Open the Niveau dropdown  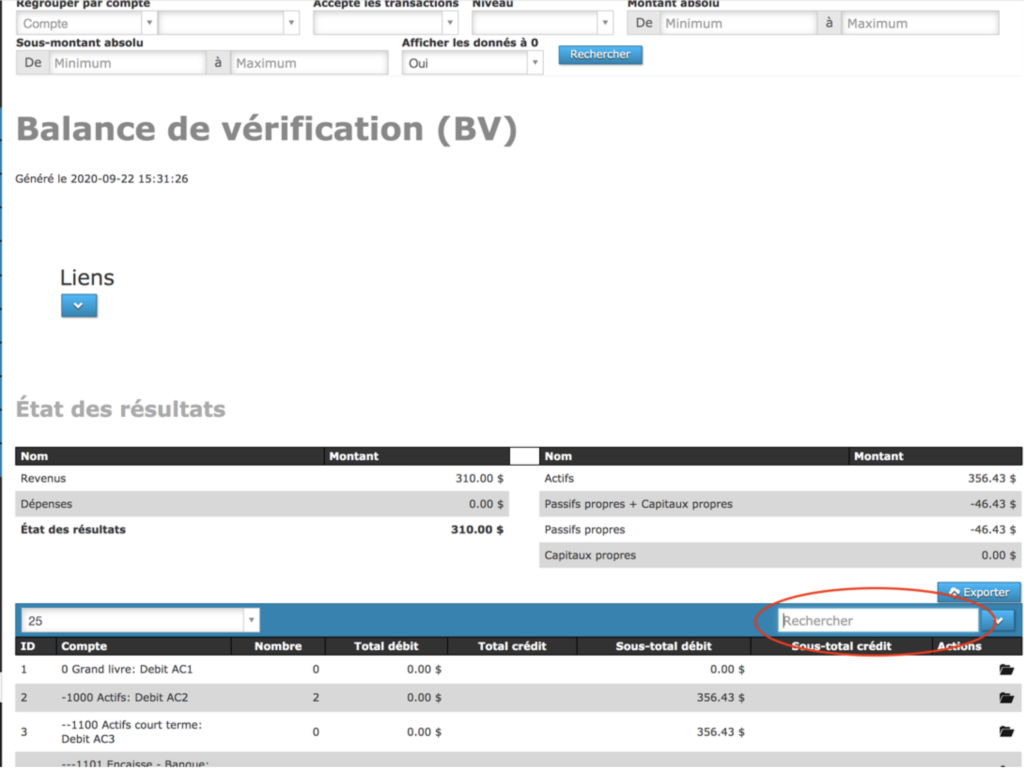click(x=542, y=23)
